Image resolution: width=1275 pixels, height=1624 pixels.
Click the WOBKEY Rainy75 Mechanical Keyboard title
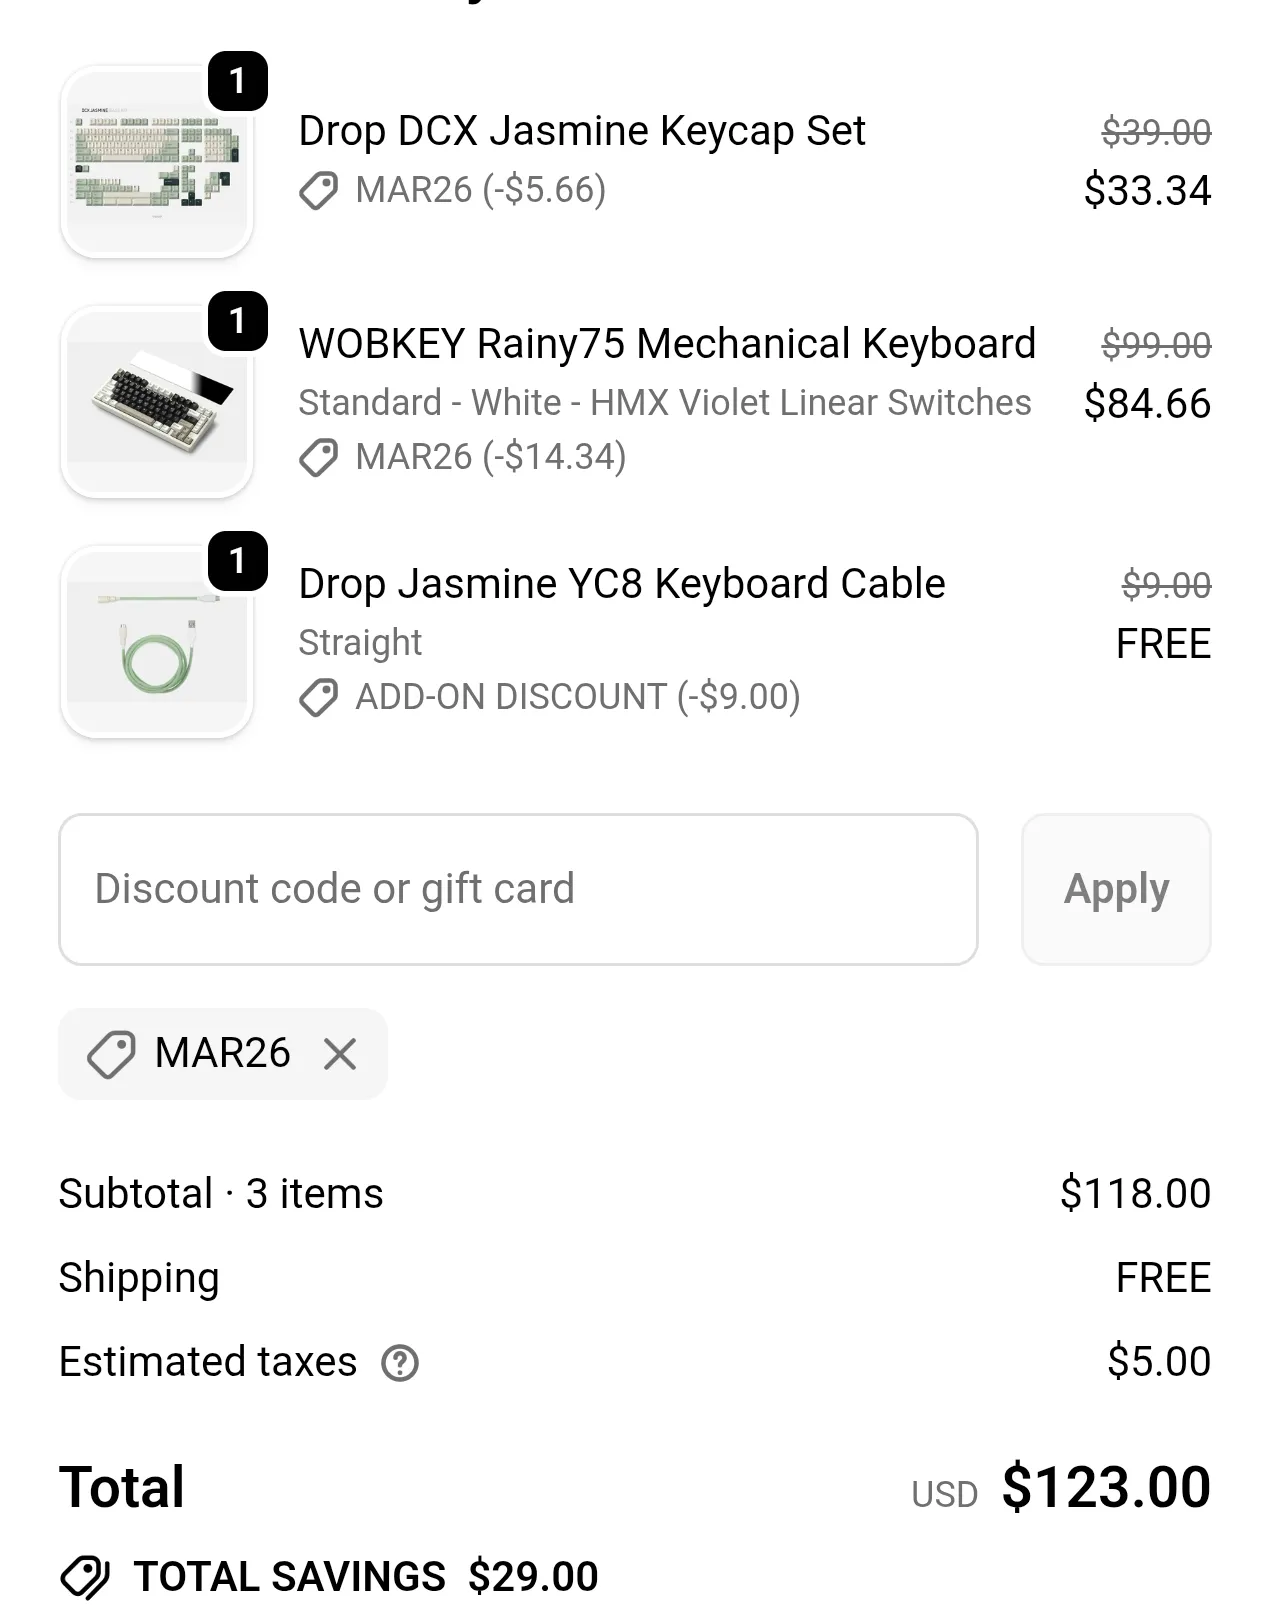(666, 344)
